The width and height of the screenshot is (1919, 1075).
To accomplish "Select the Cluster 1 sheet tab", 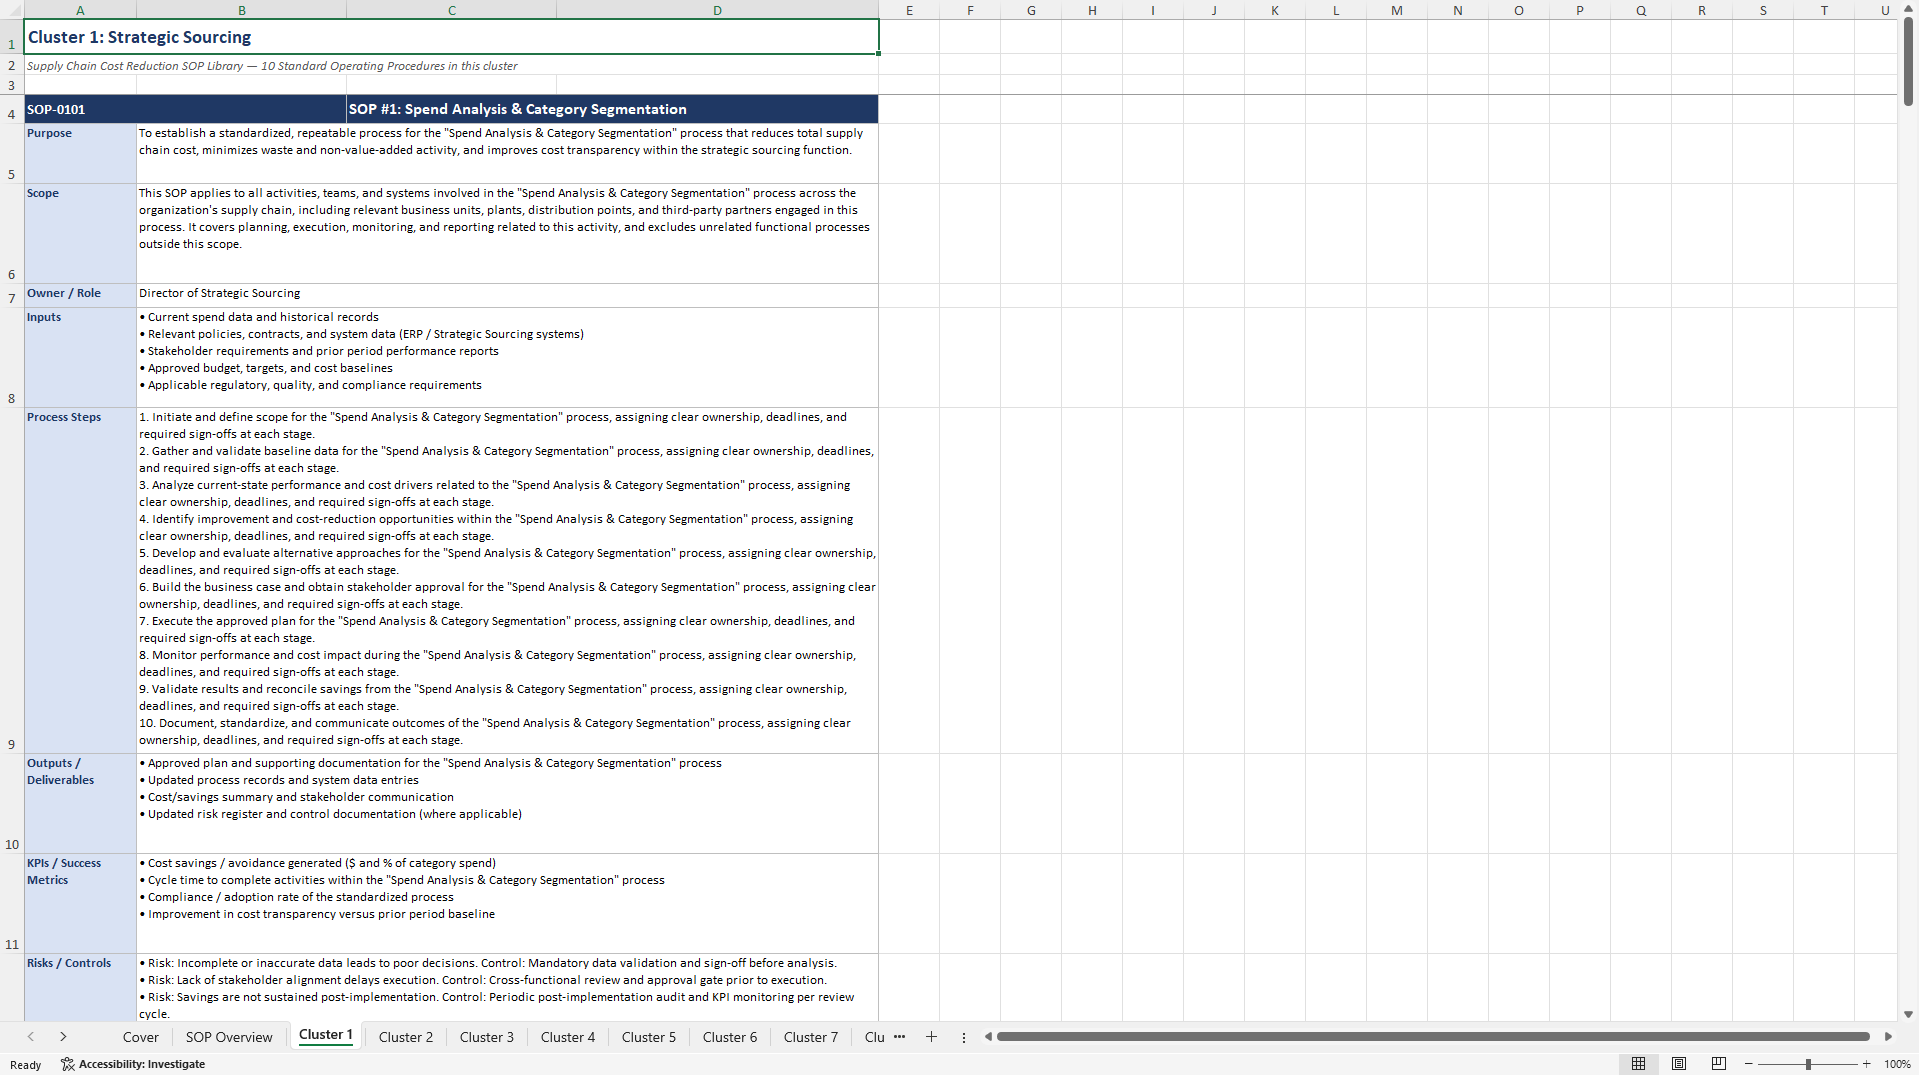I will point(326,1036).
